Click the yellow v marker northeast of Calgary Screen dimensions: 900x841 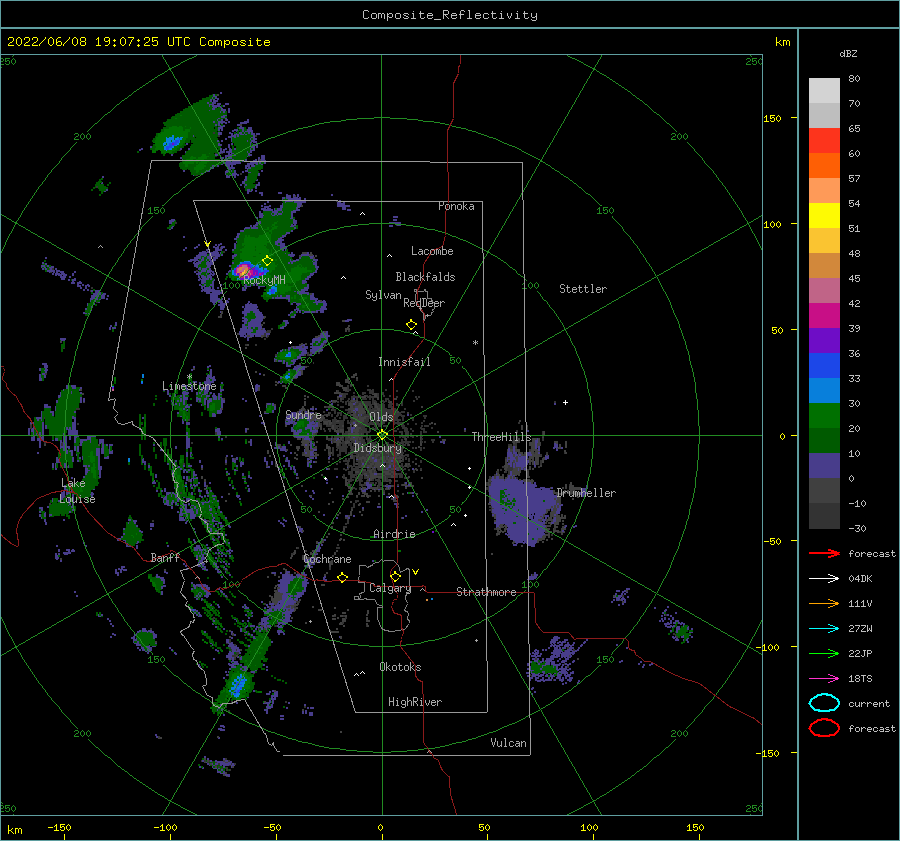coord(416,572)
